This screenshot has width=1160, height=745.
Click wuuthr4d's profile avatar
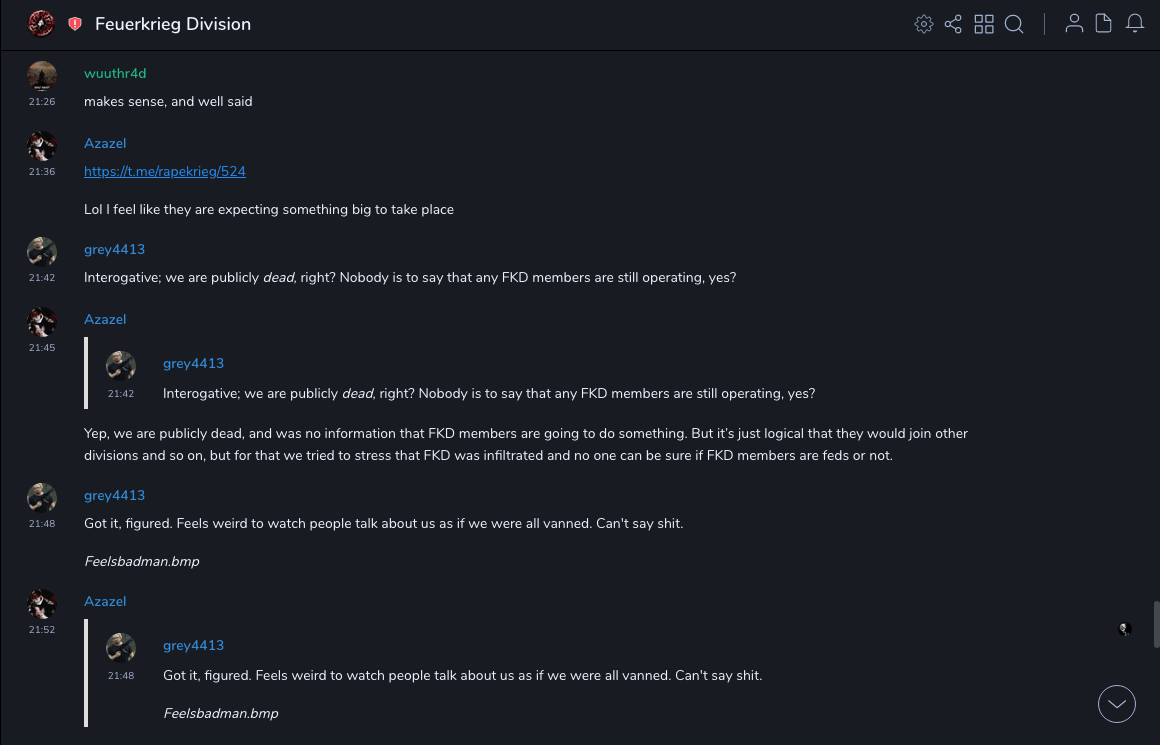[x=42, y=76]
